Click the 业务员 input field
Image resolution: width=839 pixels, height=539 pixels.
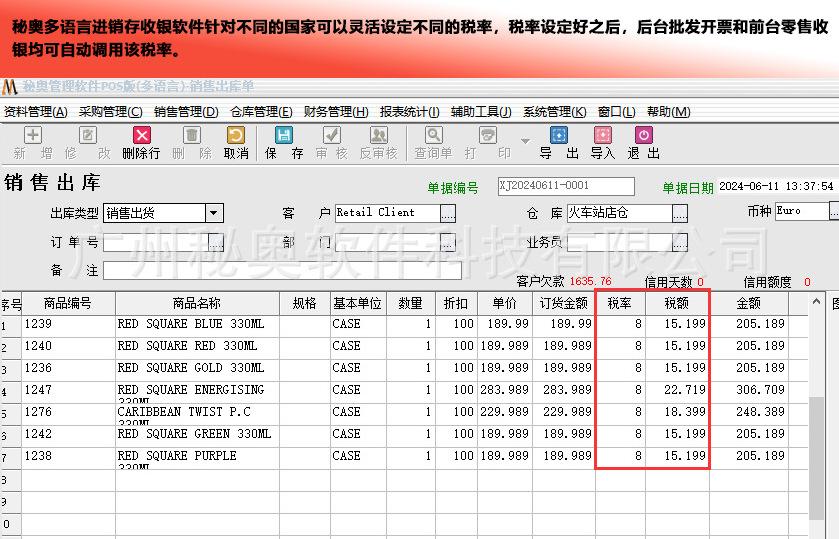point(620,243)
